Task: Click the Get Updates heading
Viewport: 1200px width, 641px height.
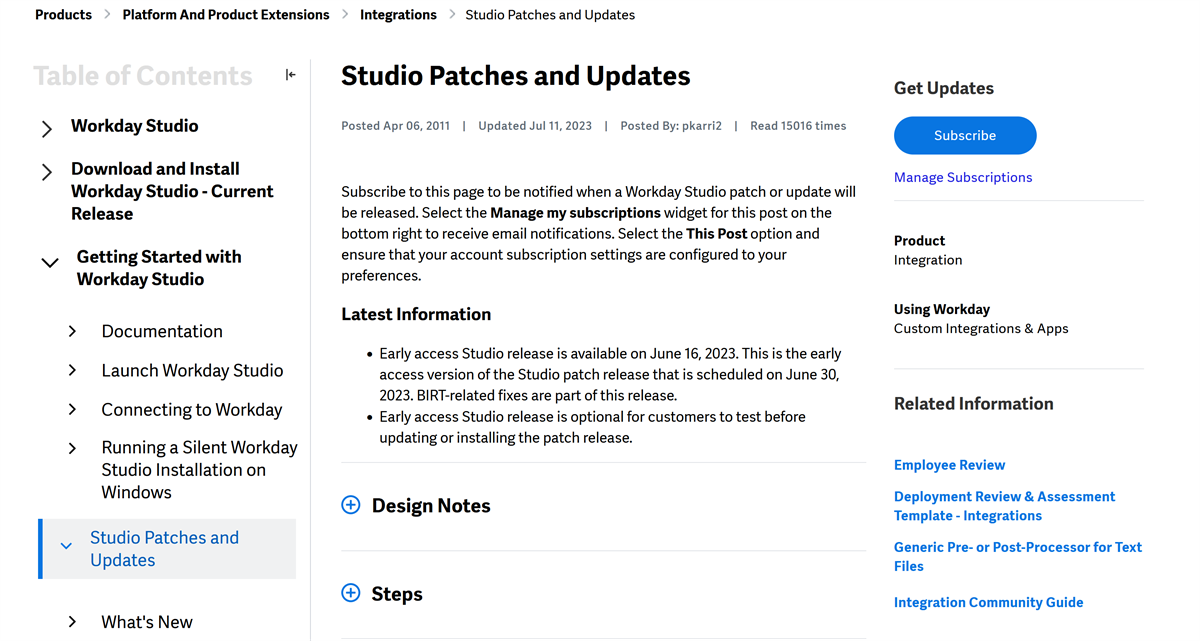Action: click(944, 88)
